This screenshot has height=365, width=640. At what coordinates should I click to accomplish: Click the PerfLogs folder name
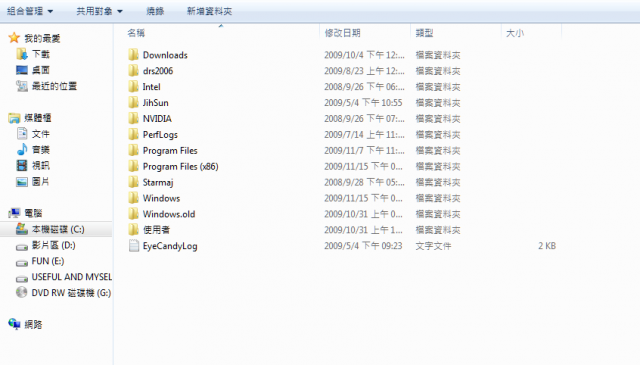click(x=160, y=134)
